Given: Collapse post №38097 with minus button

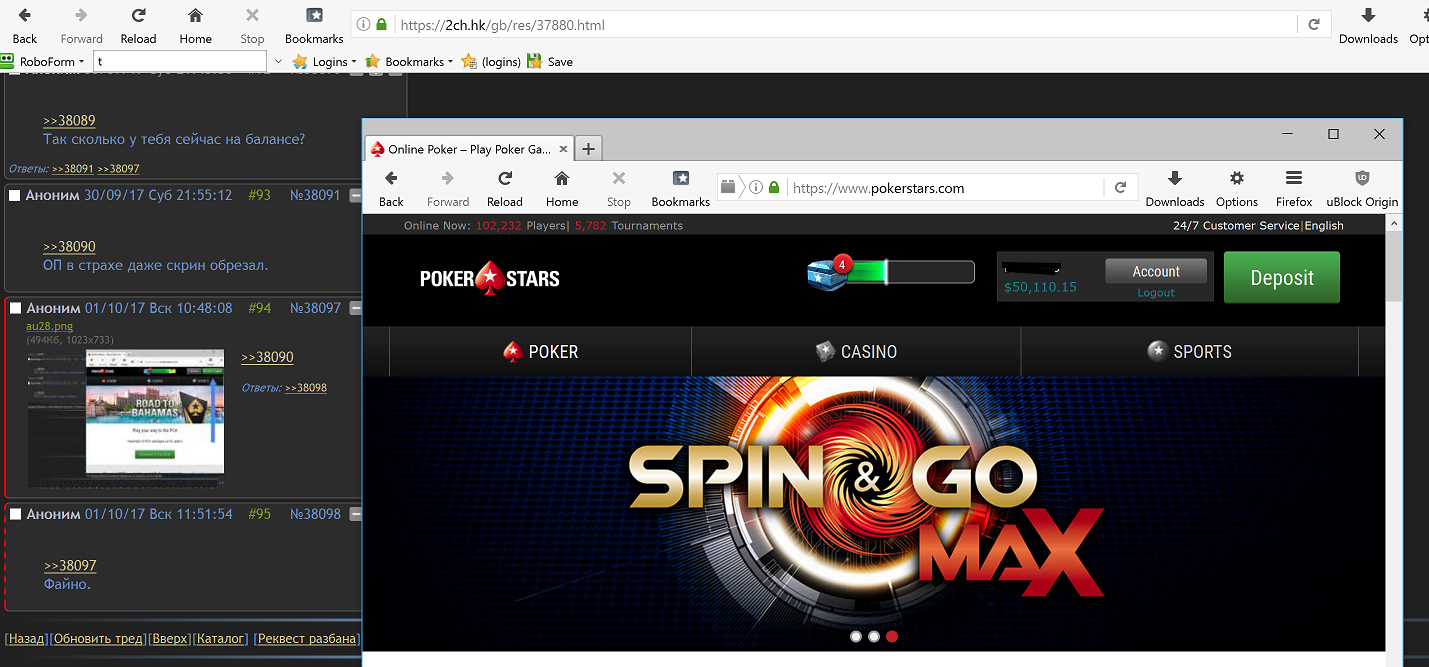Looking at the screenshot, I should [356, 310].
